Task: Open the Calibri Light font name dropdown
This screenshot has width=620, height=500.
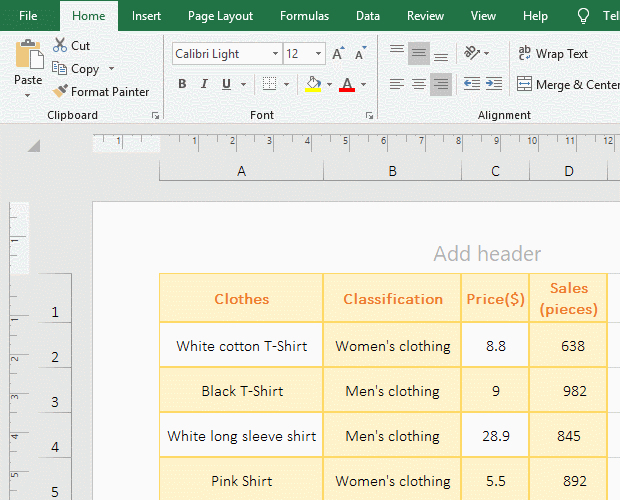Action: (275, 53)
